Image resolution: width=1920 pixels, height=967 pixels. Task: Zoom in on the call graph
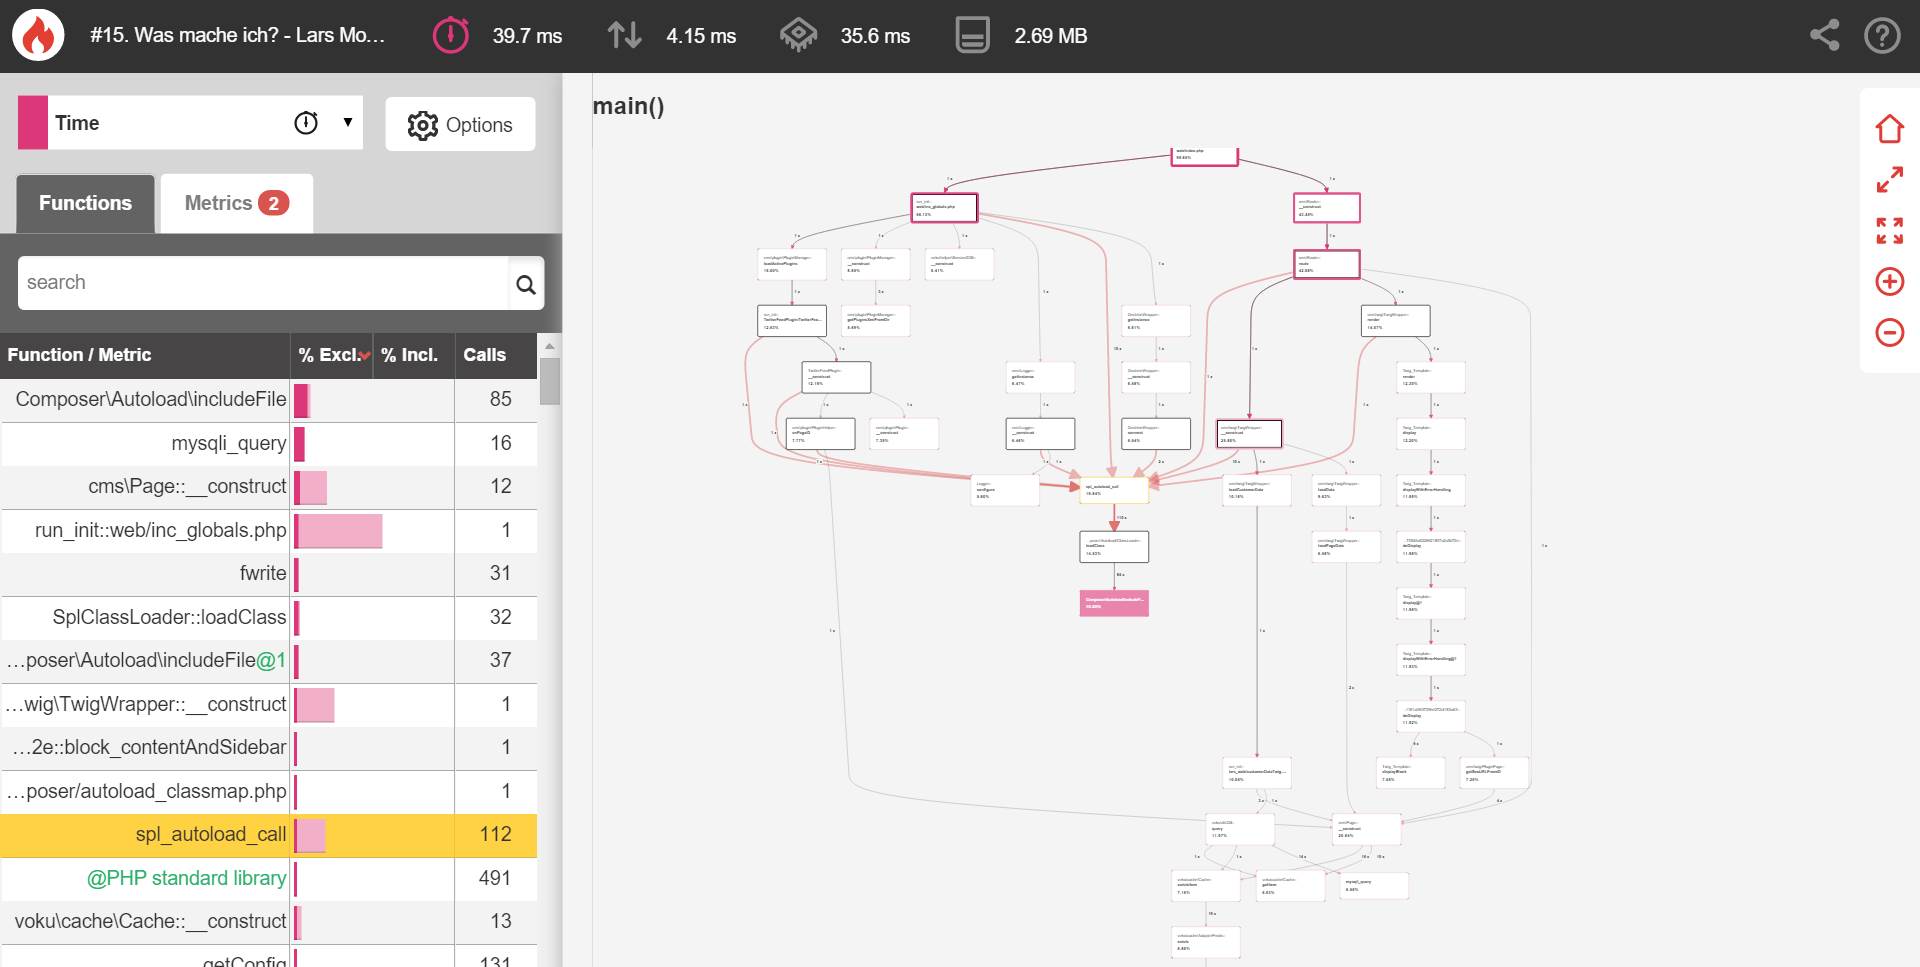point(1889,282)
